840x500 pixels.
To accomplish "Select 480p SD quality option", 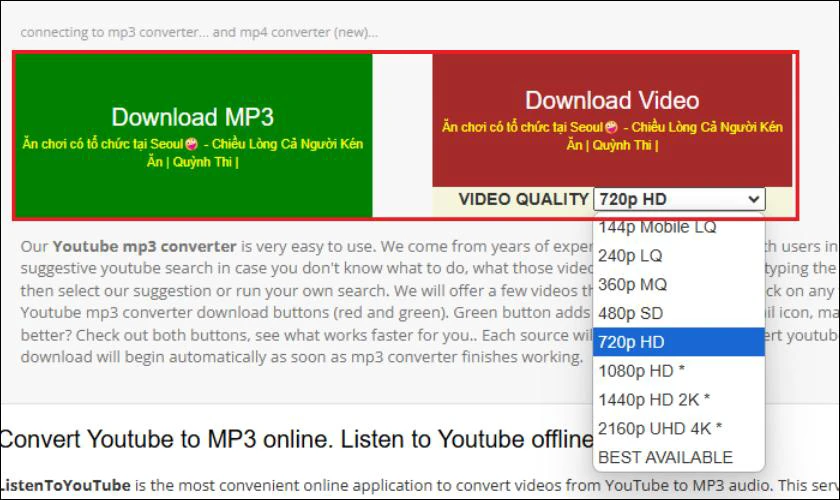I will (x=678, y=314).
